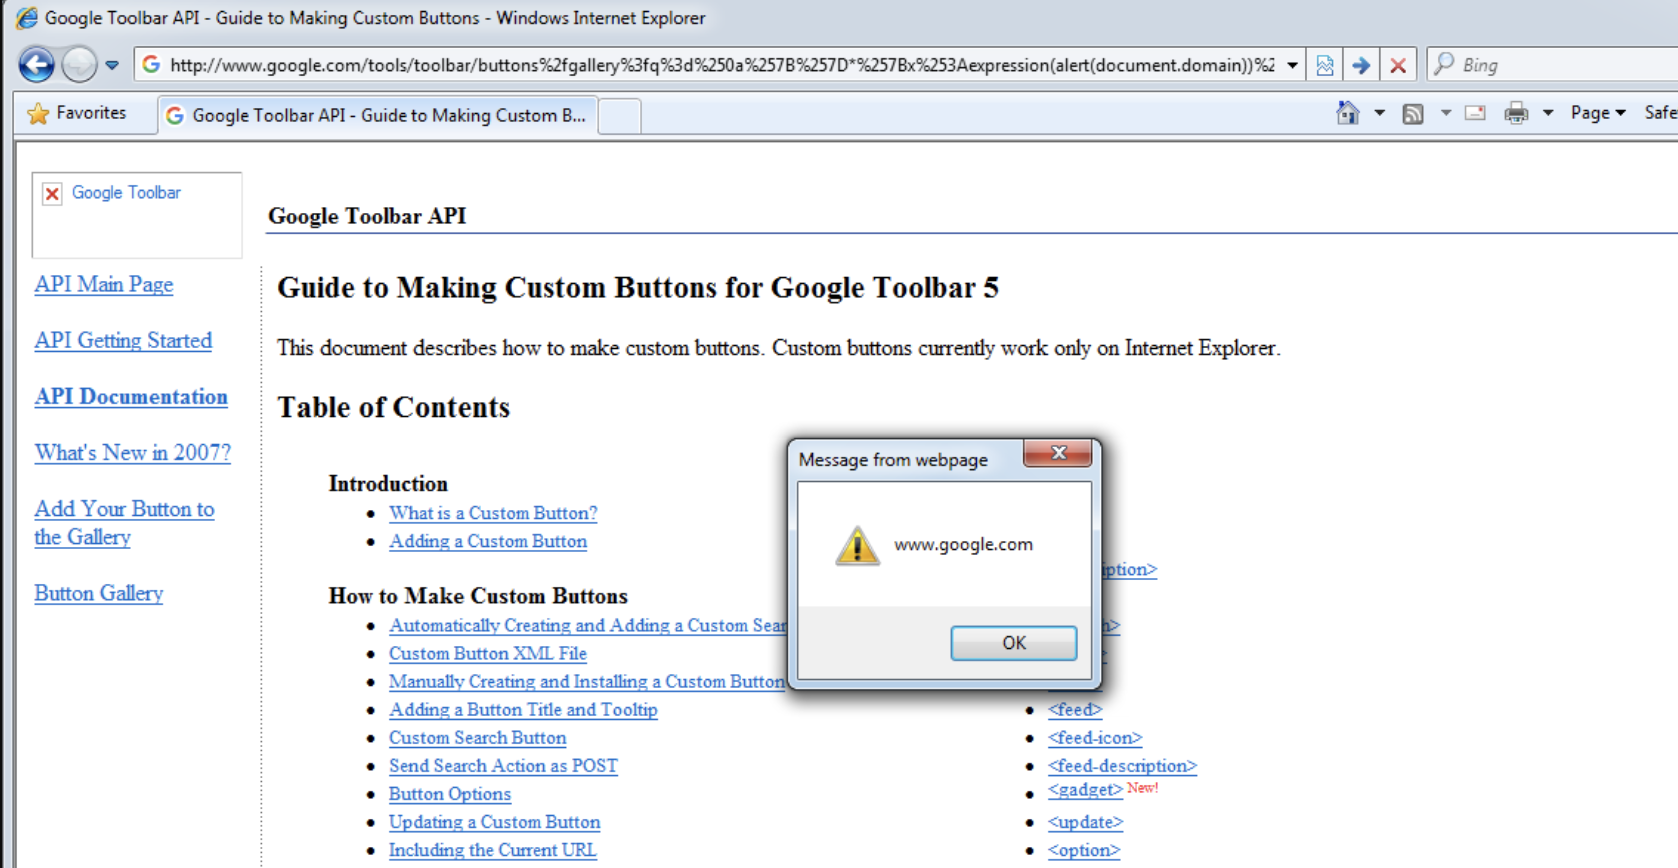Open the <feed-icon> tag link
Screen dimensions: 1678x868
tap(1095, 737)
